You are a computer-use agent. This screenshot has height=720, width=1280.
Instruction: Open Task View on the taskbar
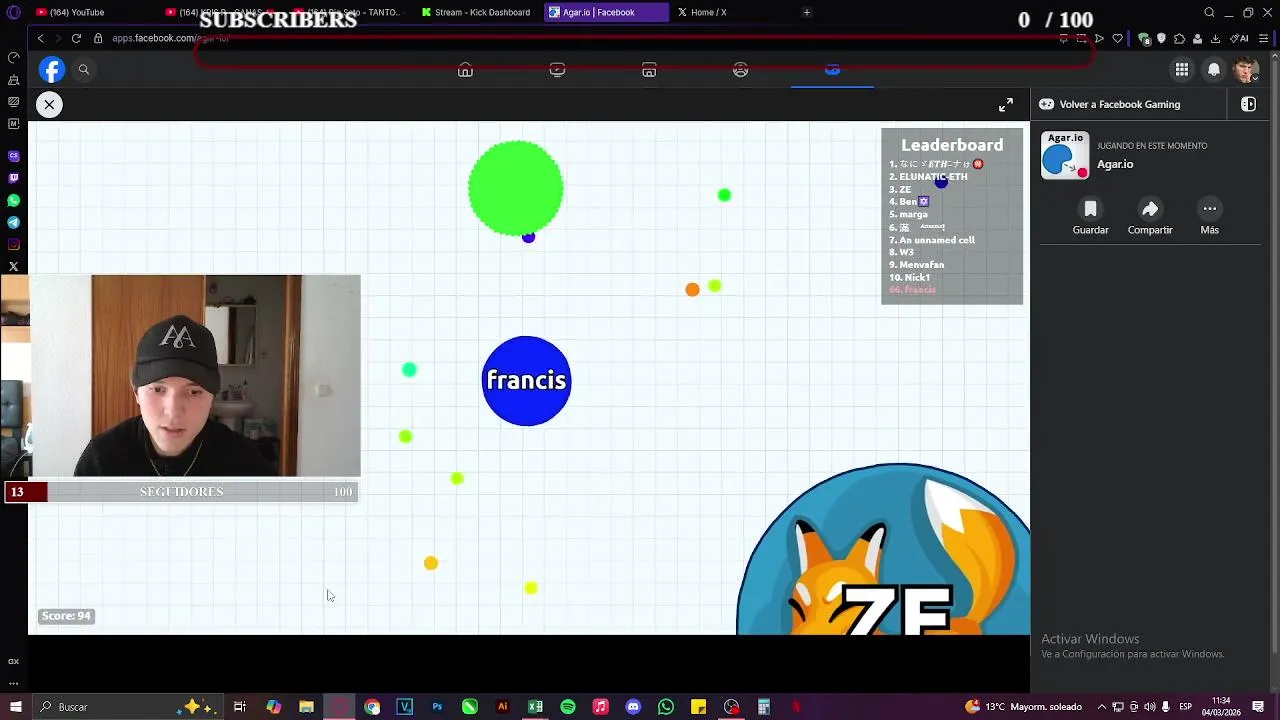click(240, 707)
